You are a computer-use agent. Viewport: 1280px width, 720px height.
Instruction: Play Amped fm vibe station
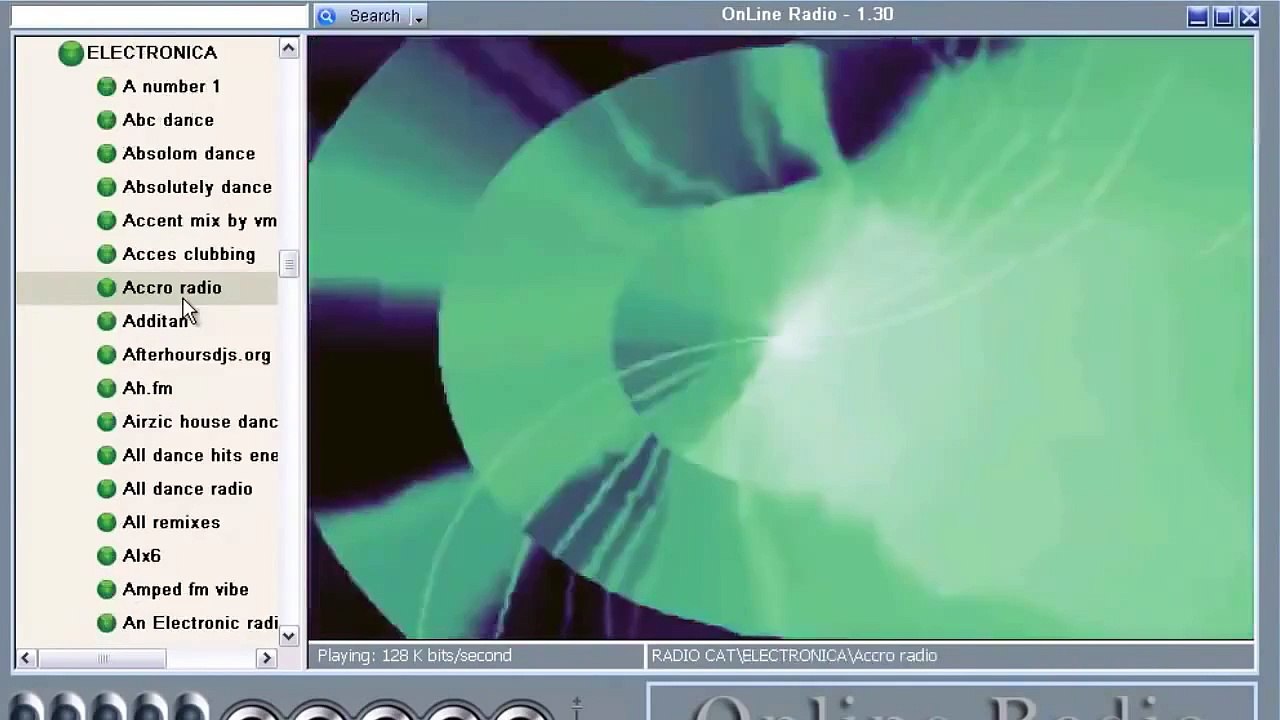tap(185, 589)
